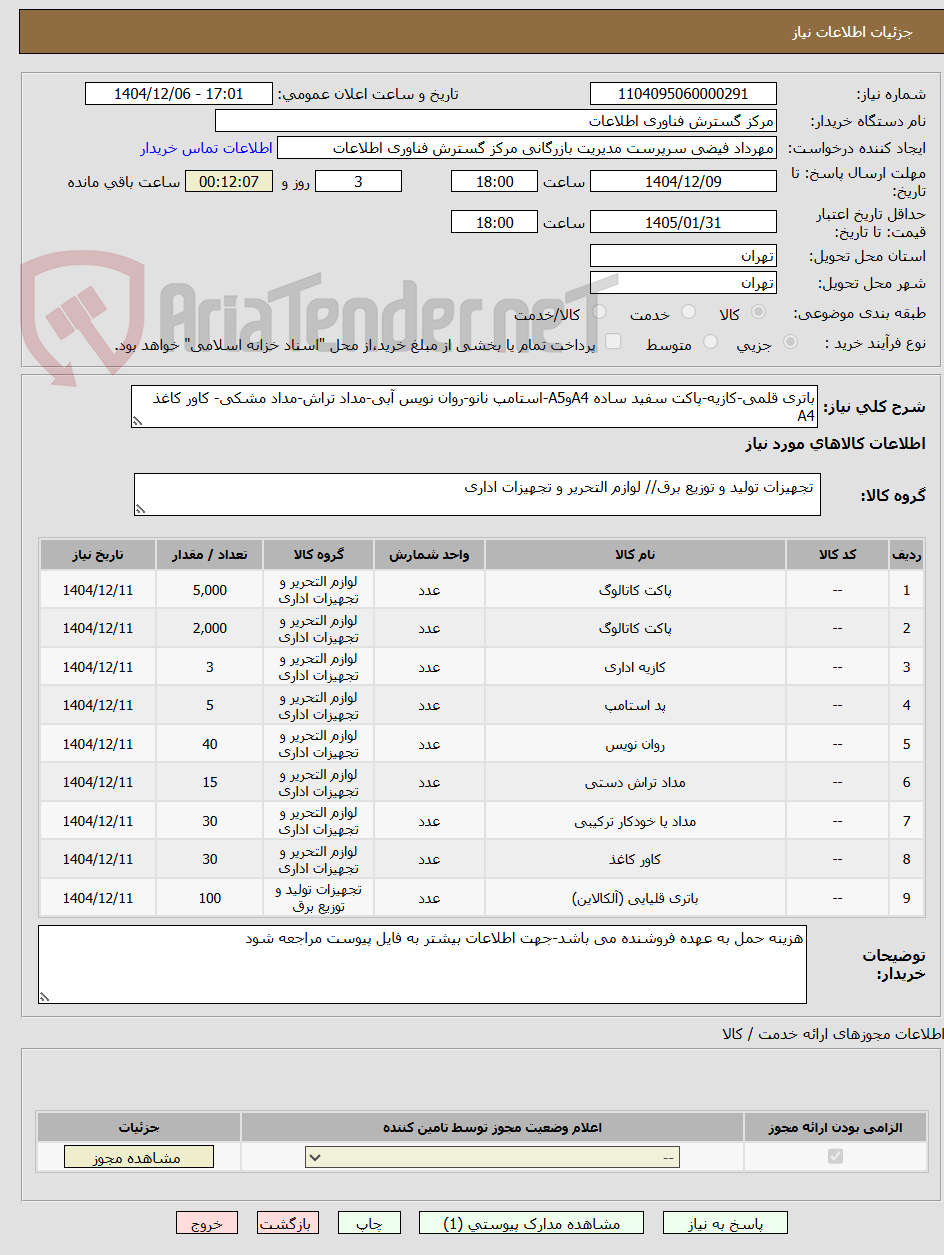Click the ردیف column header
944x1255 pixels.
[906, 555]
